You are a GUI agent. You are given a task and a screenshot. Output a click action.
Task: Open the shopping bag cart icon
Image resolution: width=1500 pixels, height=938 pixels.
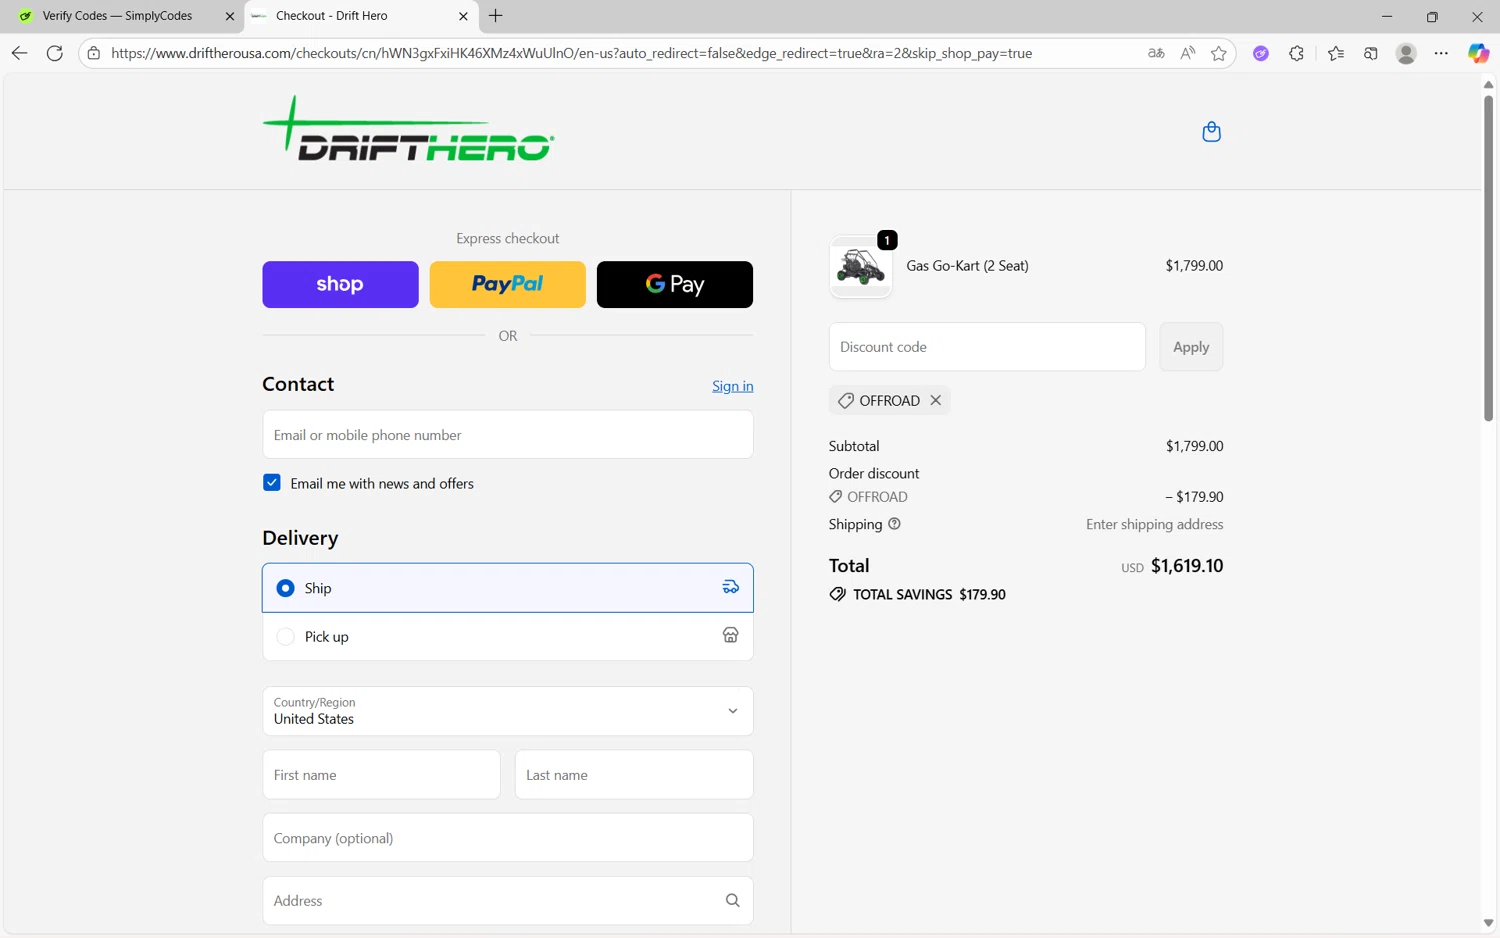click(1211, 132)
